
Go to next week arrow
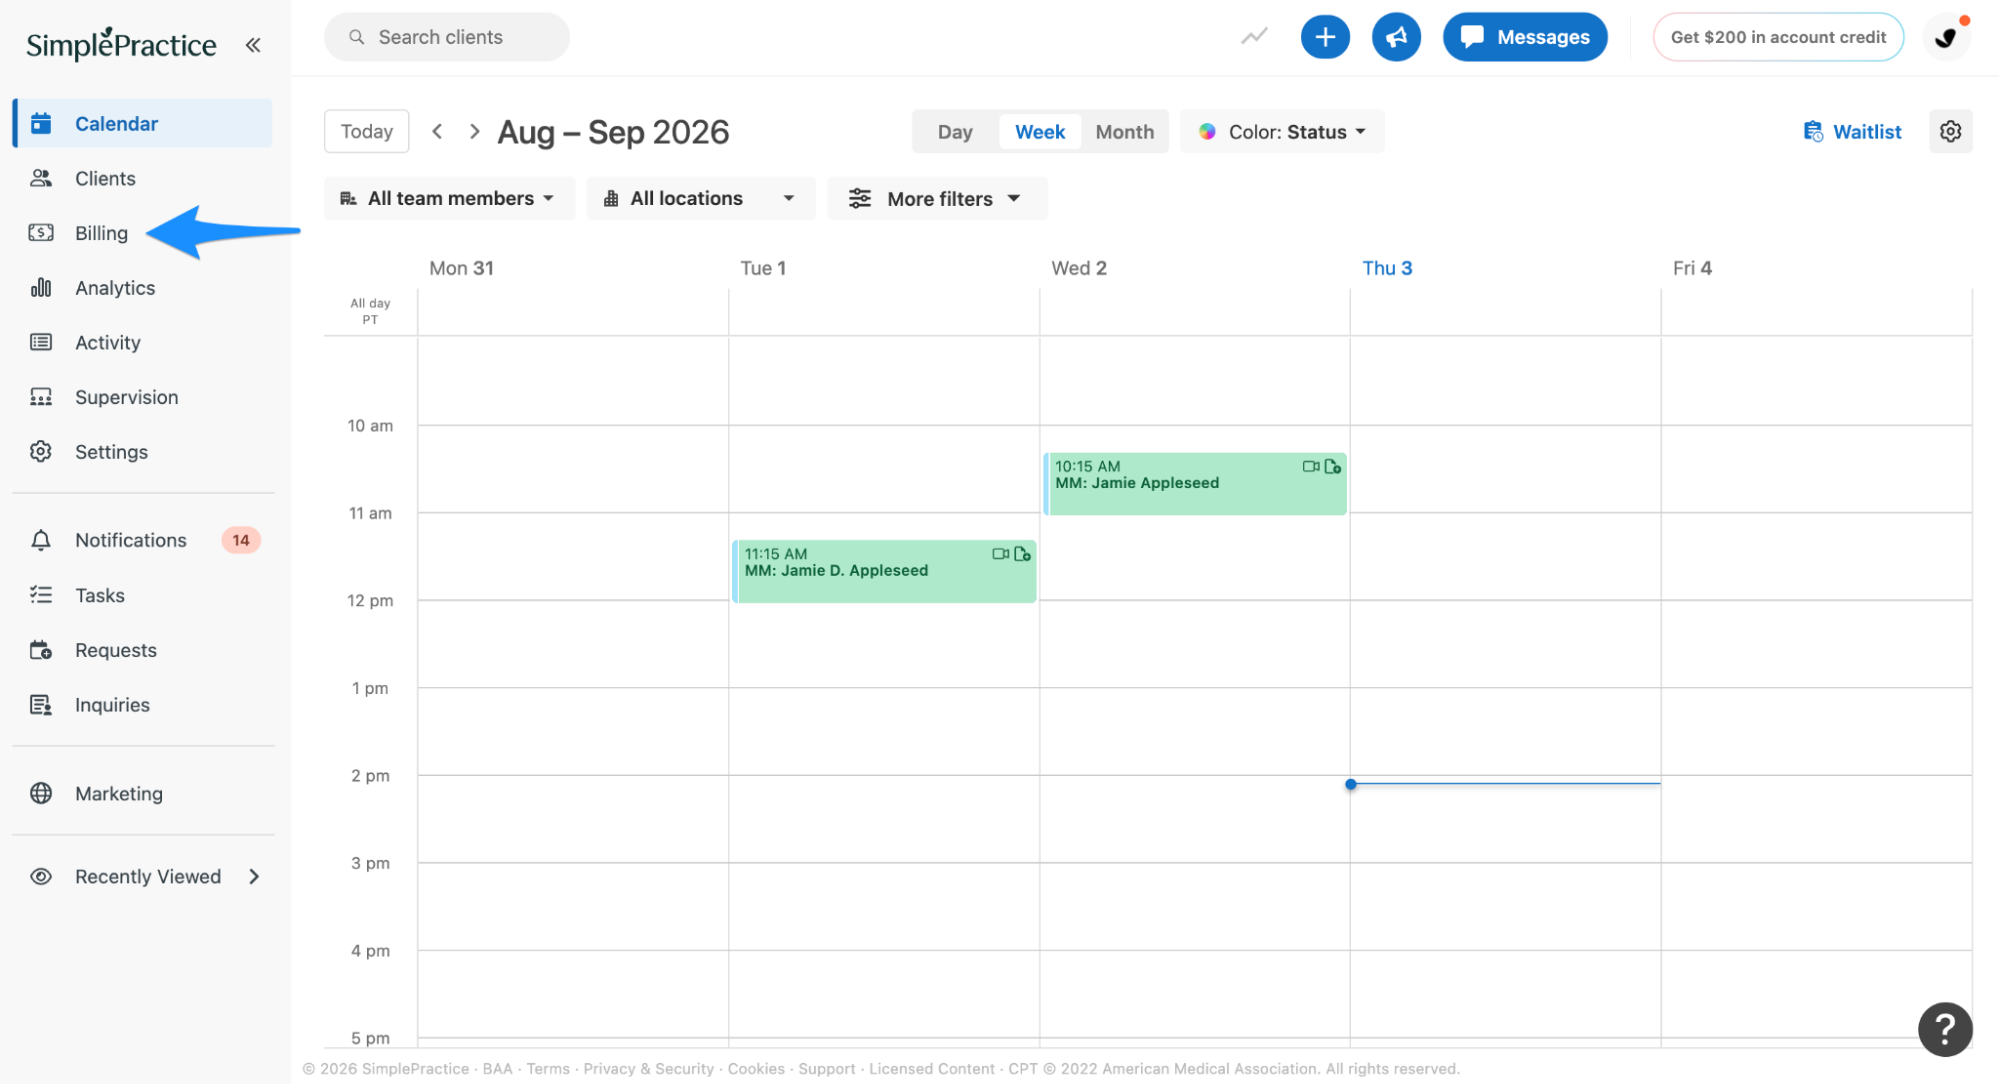474,131
